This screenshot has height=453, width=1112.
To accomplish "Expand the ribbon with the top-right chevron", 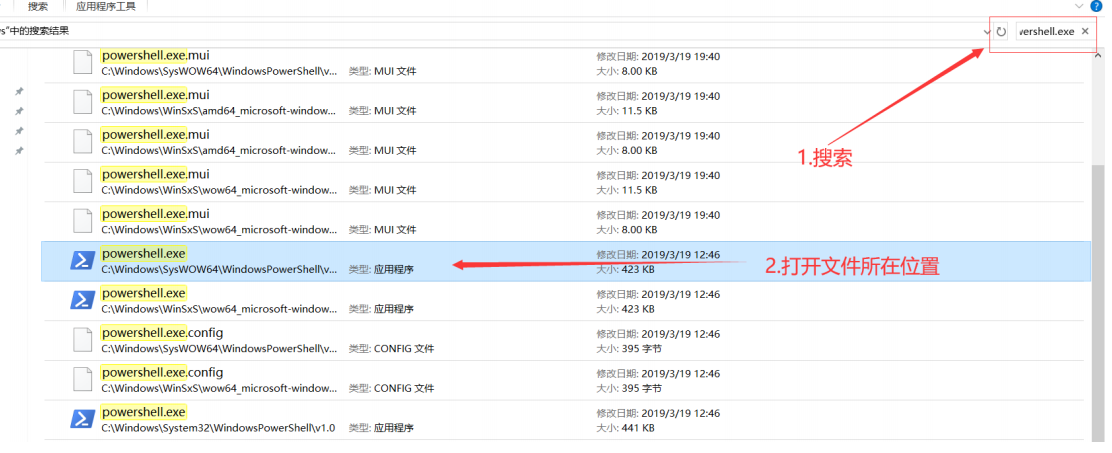I will point(1079,6).
